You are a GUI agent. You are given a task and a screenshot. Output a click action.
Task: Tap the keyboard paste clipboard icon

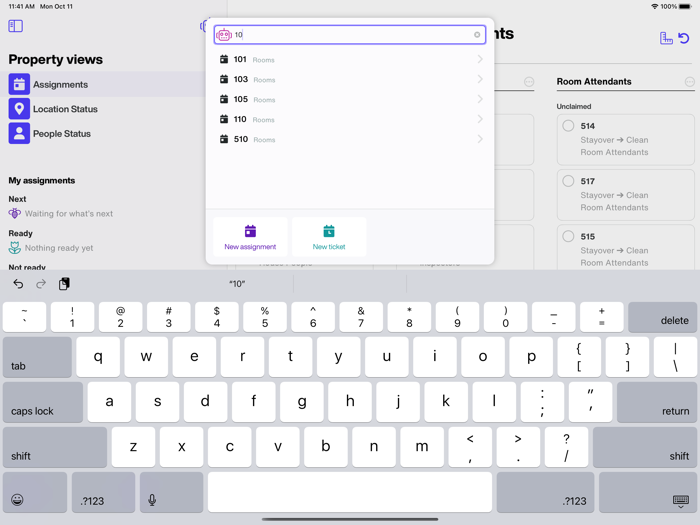[x=64, y=284]
